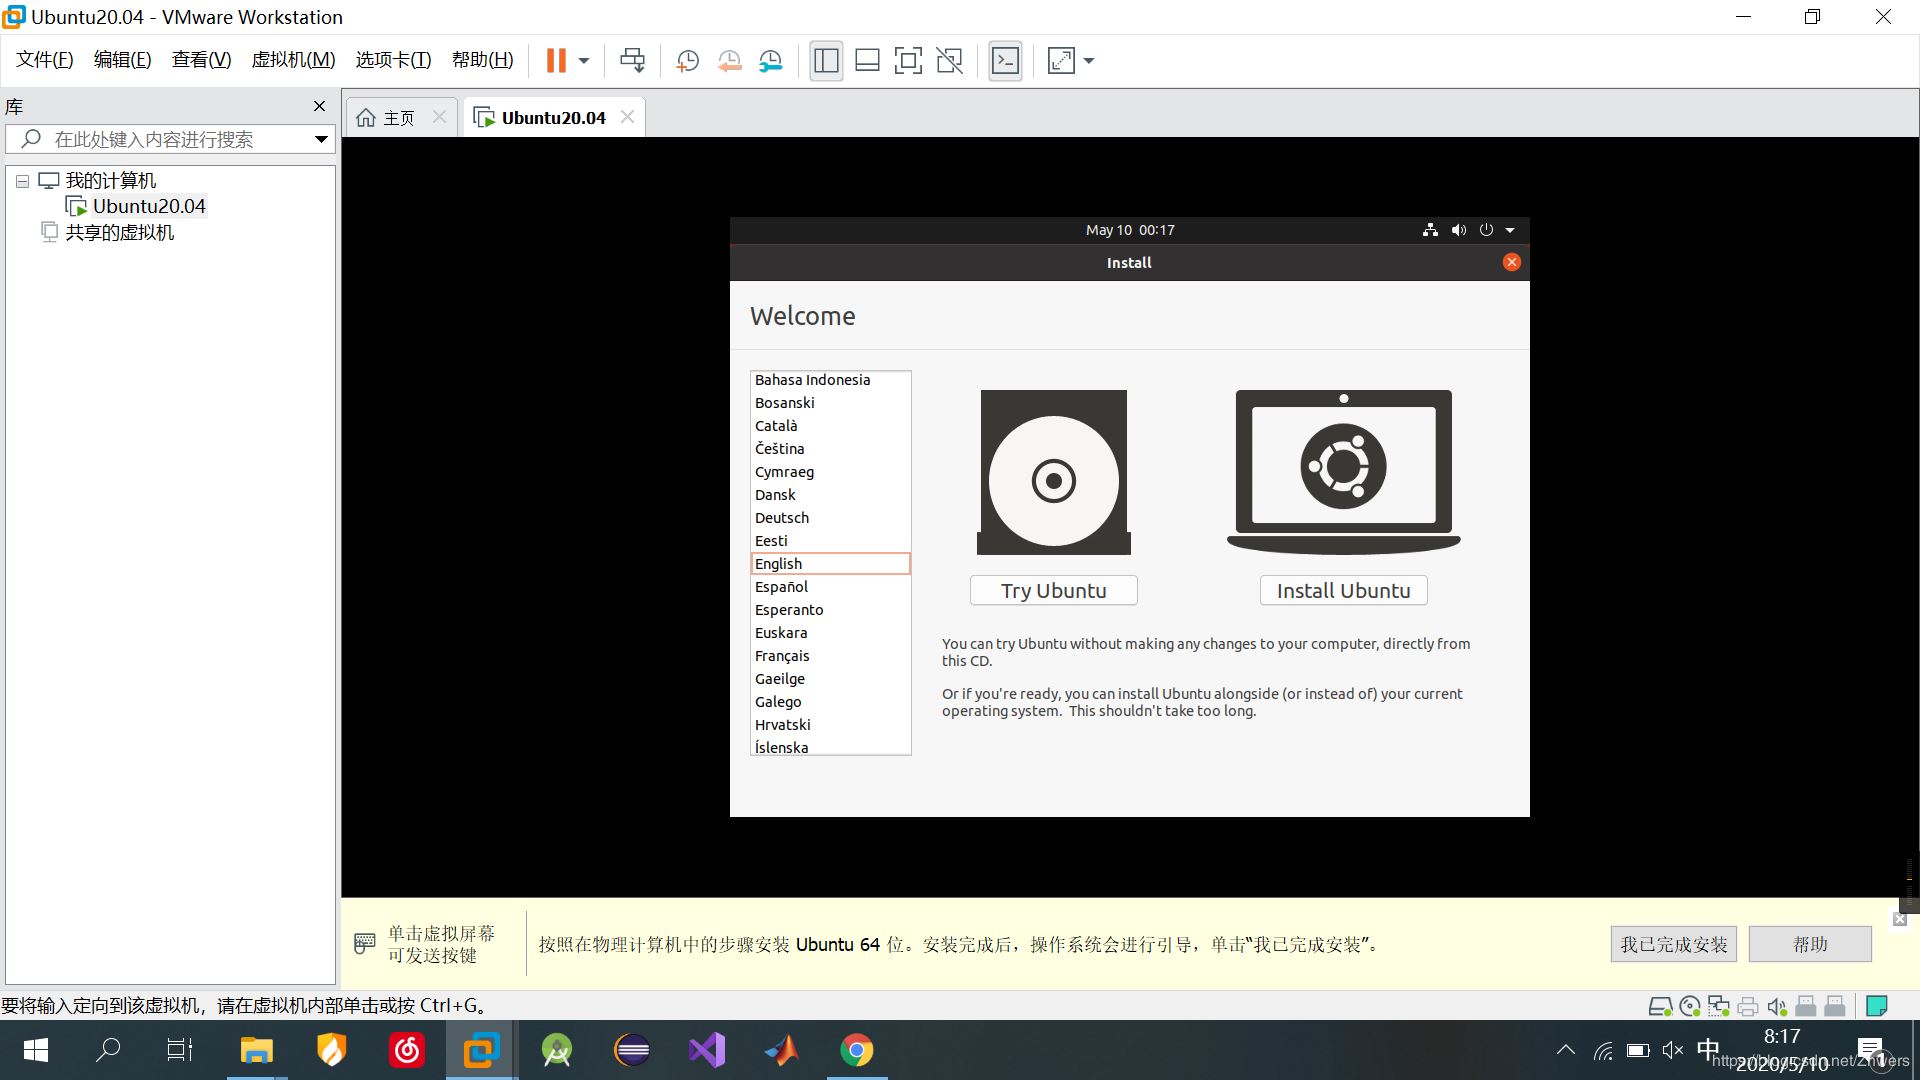1920x1080 pixels.
Task: Click the take snapshot toolbar icon
Action: tap(687, 61)
